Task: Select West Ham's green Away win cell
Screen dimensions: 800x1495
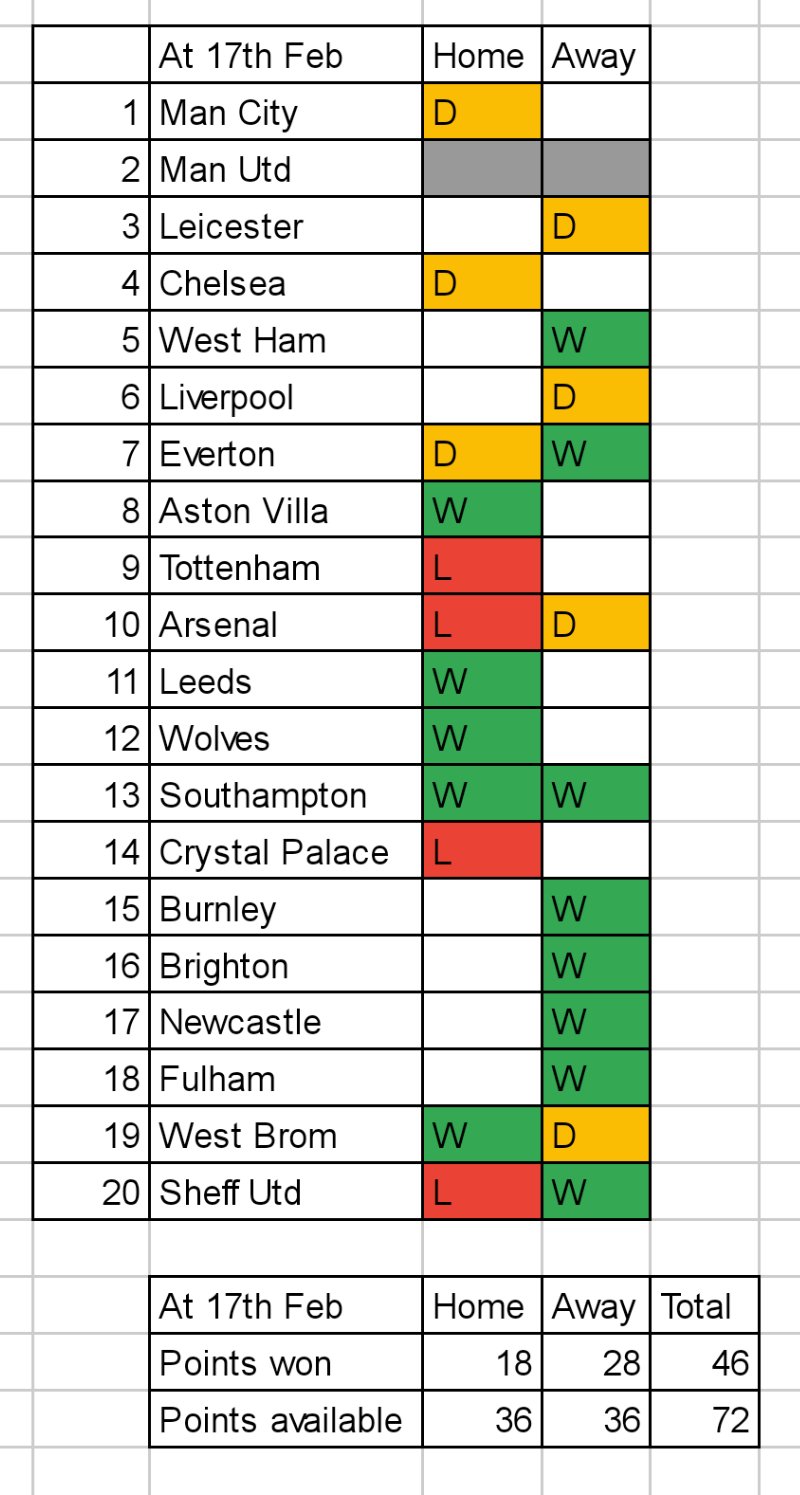Action: 596,340
